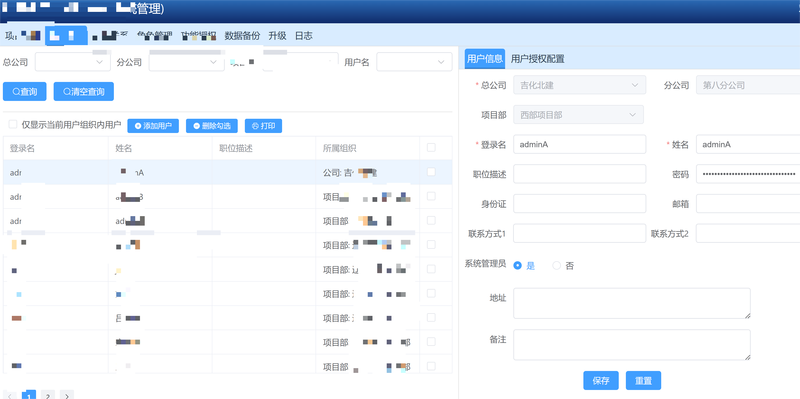Click the 联系方式2 input field
Image resolution: width=800 pixels, height=399 pixels.
(748, 233)
